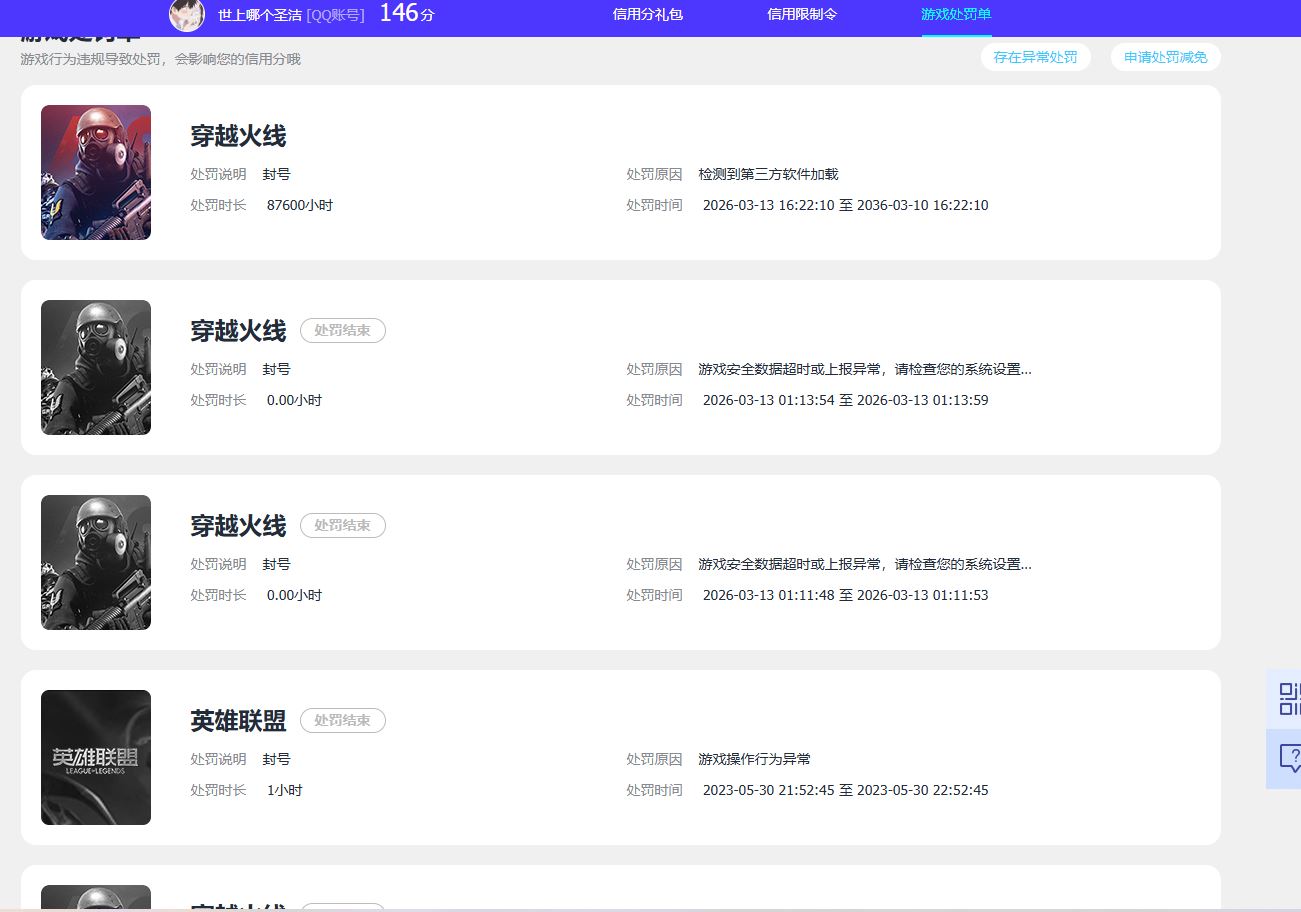
Task: Click the 处罚结束 badge next to 英雄联盟
Action: pyautogui.click(x=342, y=721)
